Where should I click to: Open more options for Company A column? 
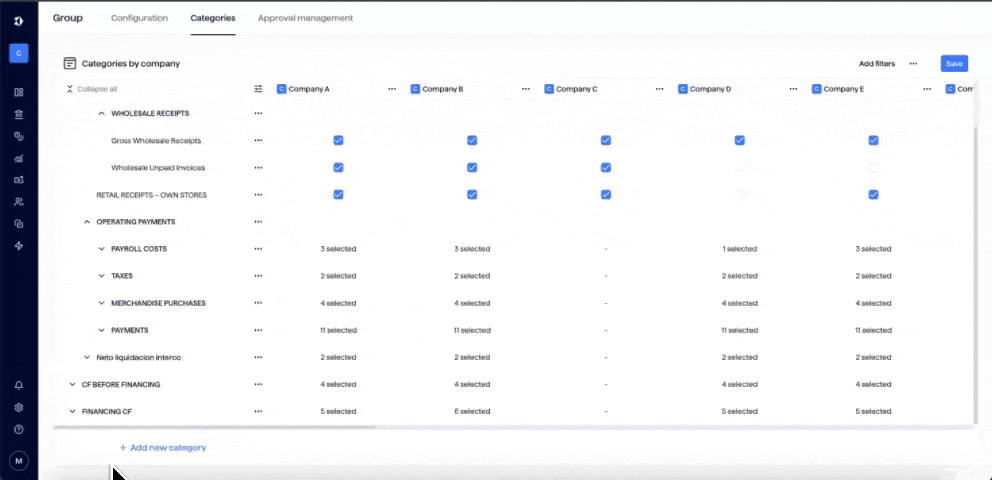(392, 89)
